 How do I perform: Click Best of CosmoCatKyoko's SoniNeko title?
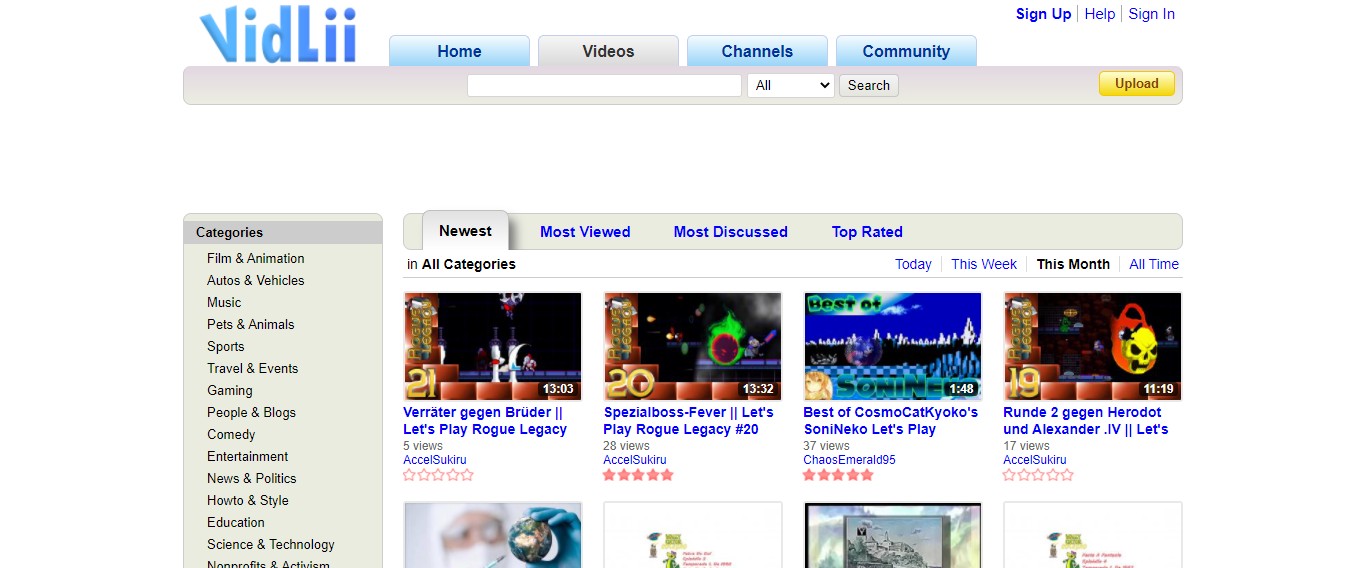(891, 420)
